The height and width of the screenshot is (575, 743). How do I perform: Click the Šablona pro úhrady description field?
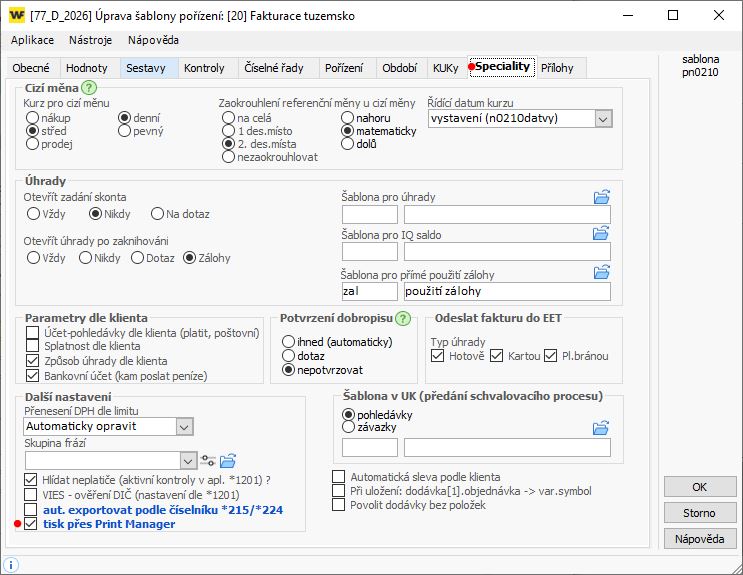(x=507, y=215)
